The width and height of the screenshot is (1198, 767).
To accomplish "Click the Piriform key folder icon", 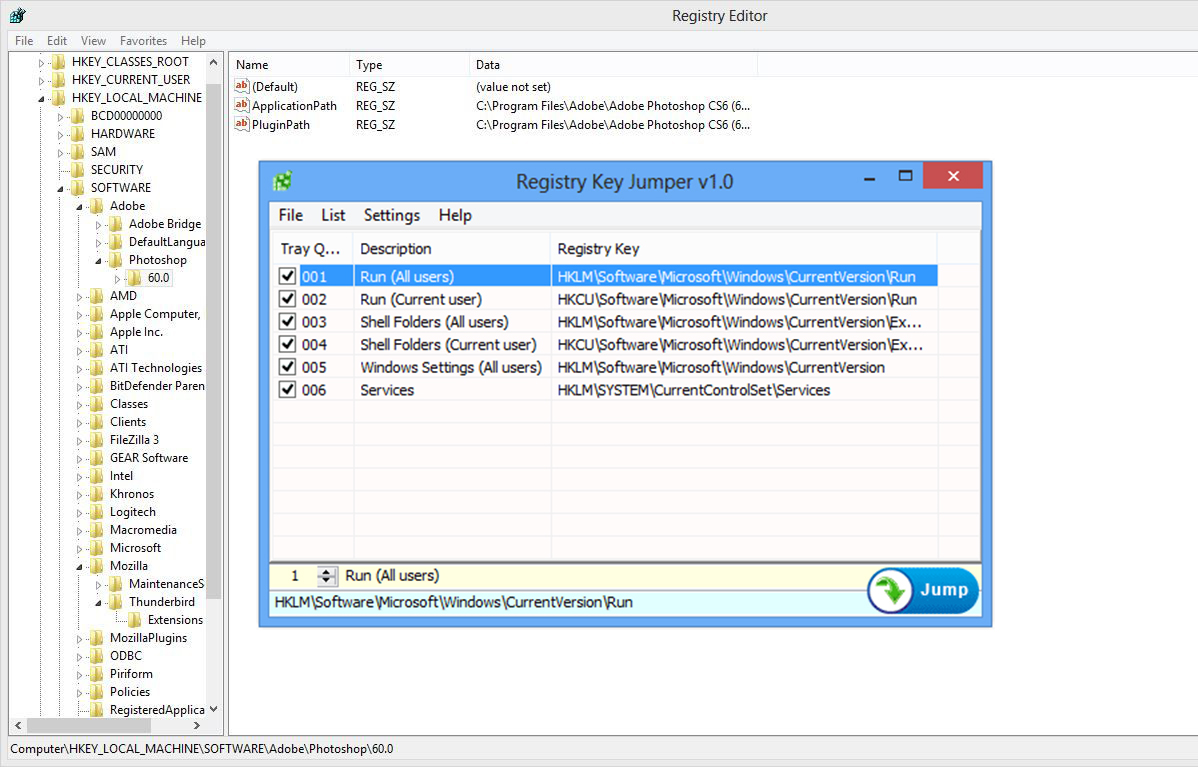I will (97, 674).
